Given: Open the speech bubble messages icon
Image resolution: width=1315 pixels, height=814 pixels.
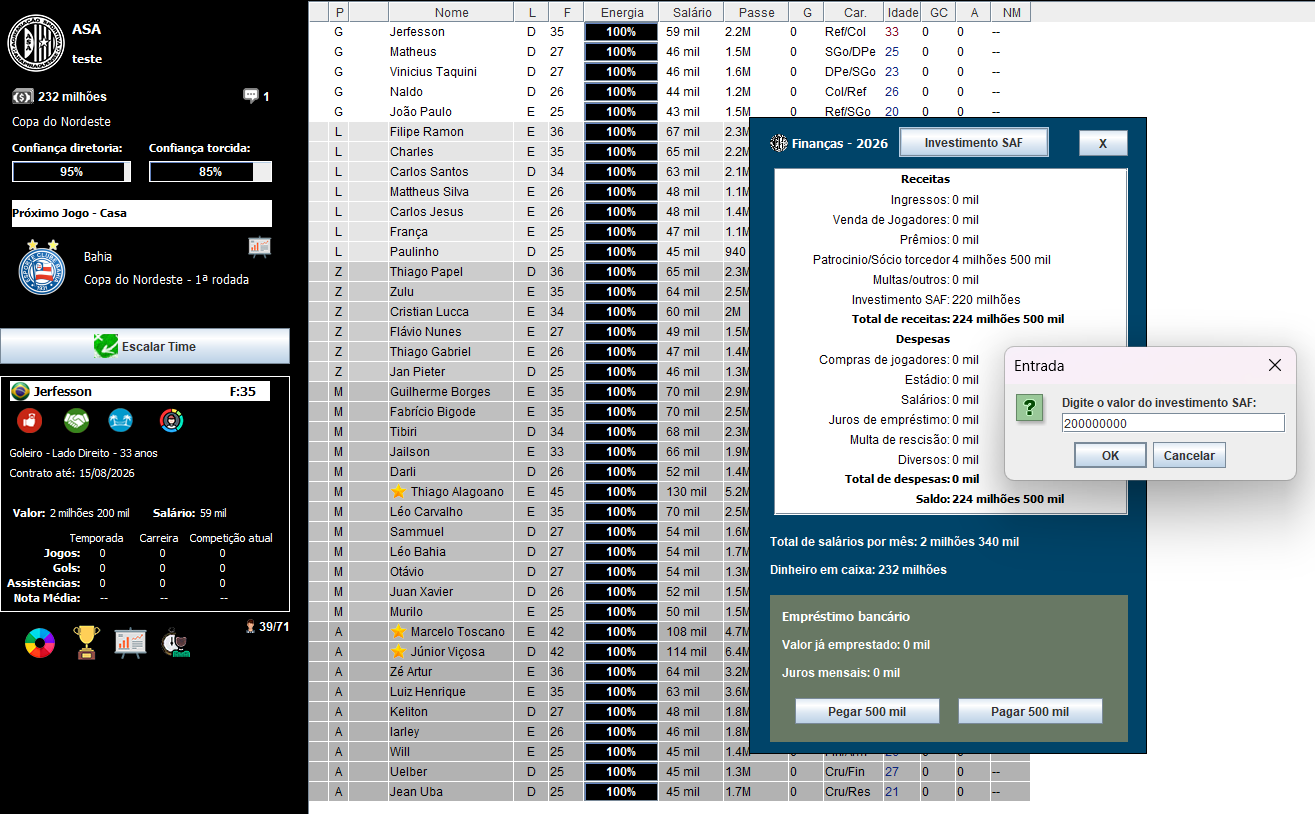Looking at the screenshot, I should click(250, 96).
